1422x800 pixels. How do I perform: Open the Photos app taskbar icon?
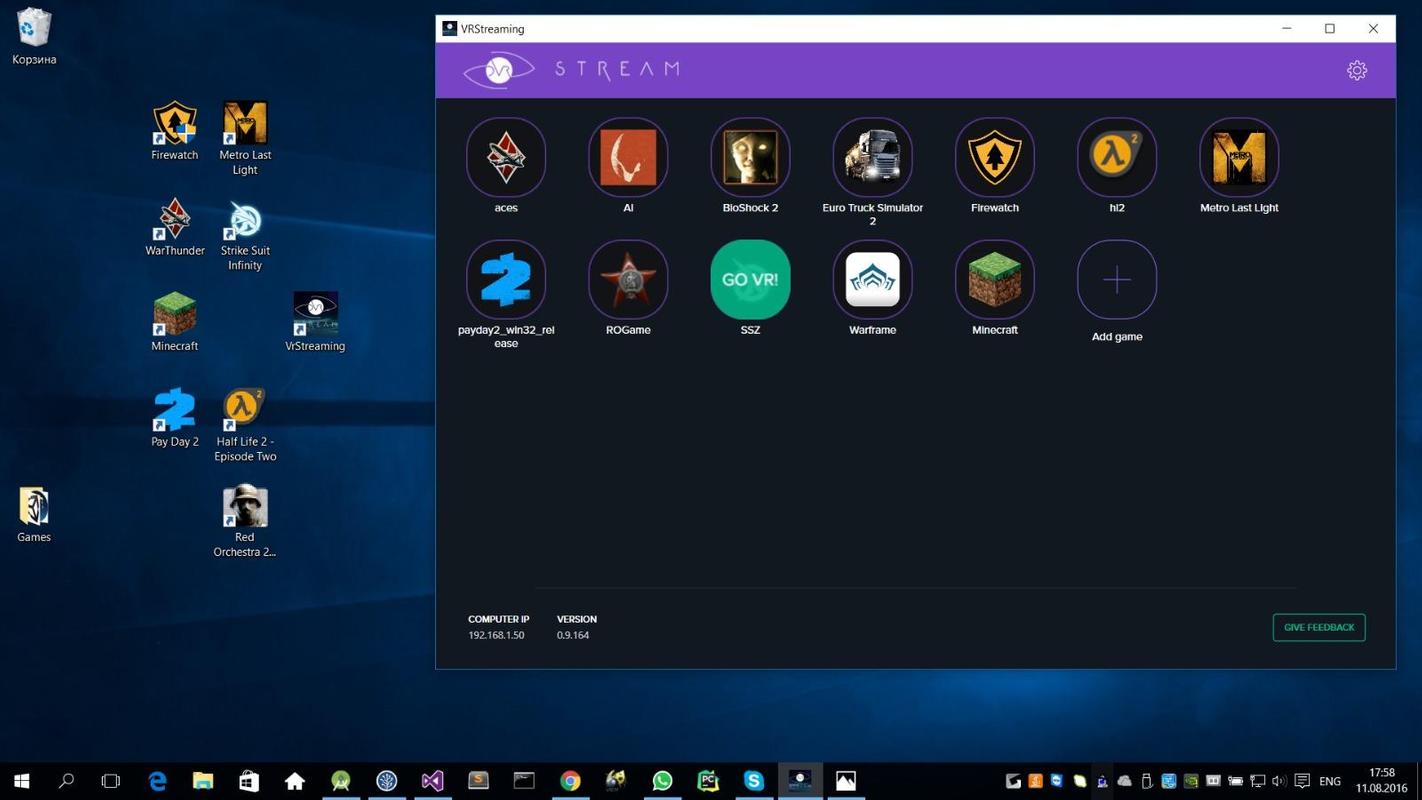846,781
